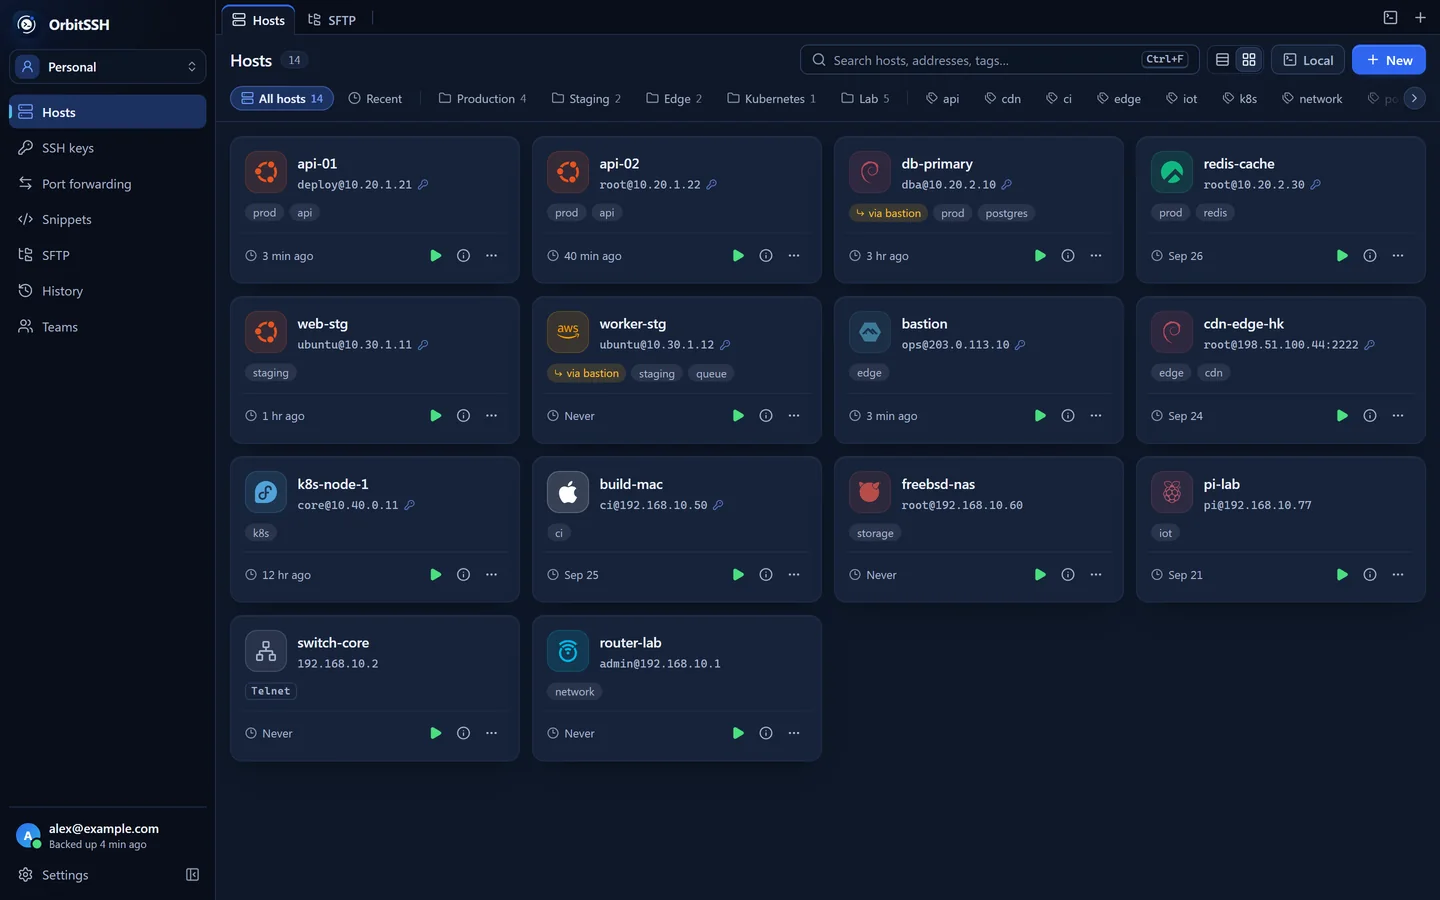Connect to router-lab host
The height and width of the screenshot is (900, 1440).
738,733
